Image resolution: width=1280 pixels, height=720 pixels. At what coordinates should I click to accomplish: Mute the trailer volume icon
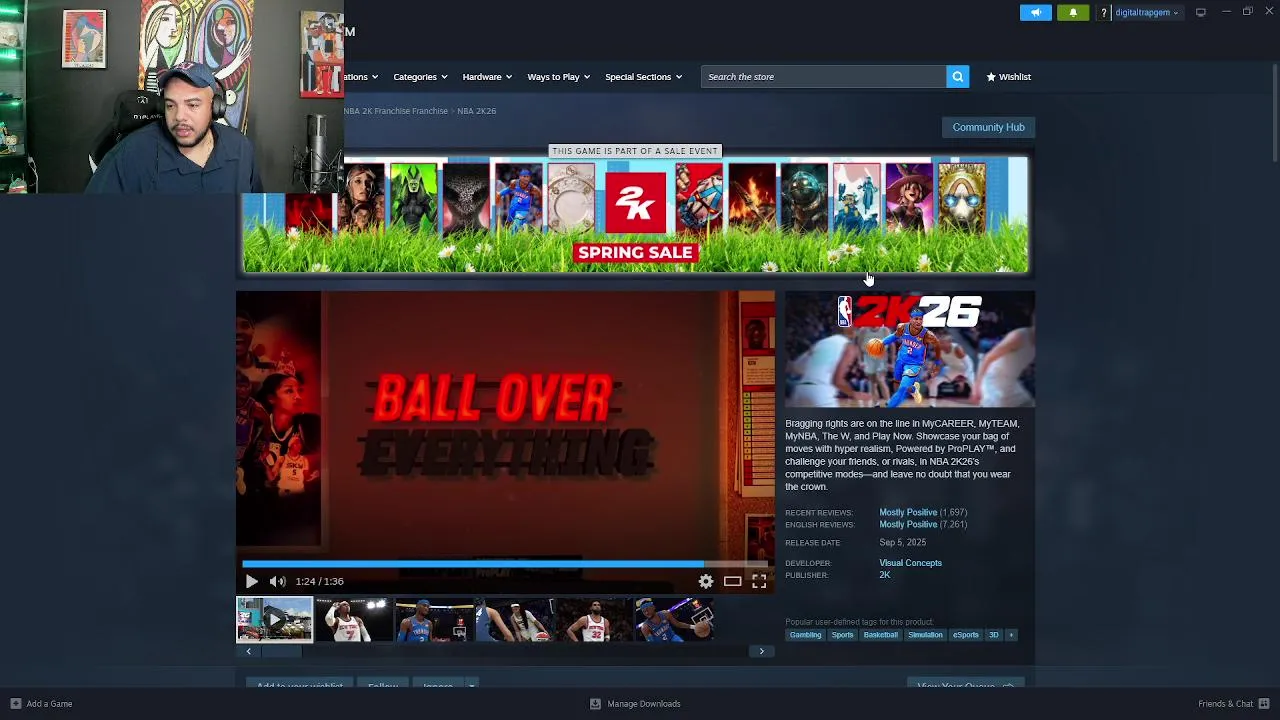click(x=277, y=581)
